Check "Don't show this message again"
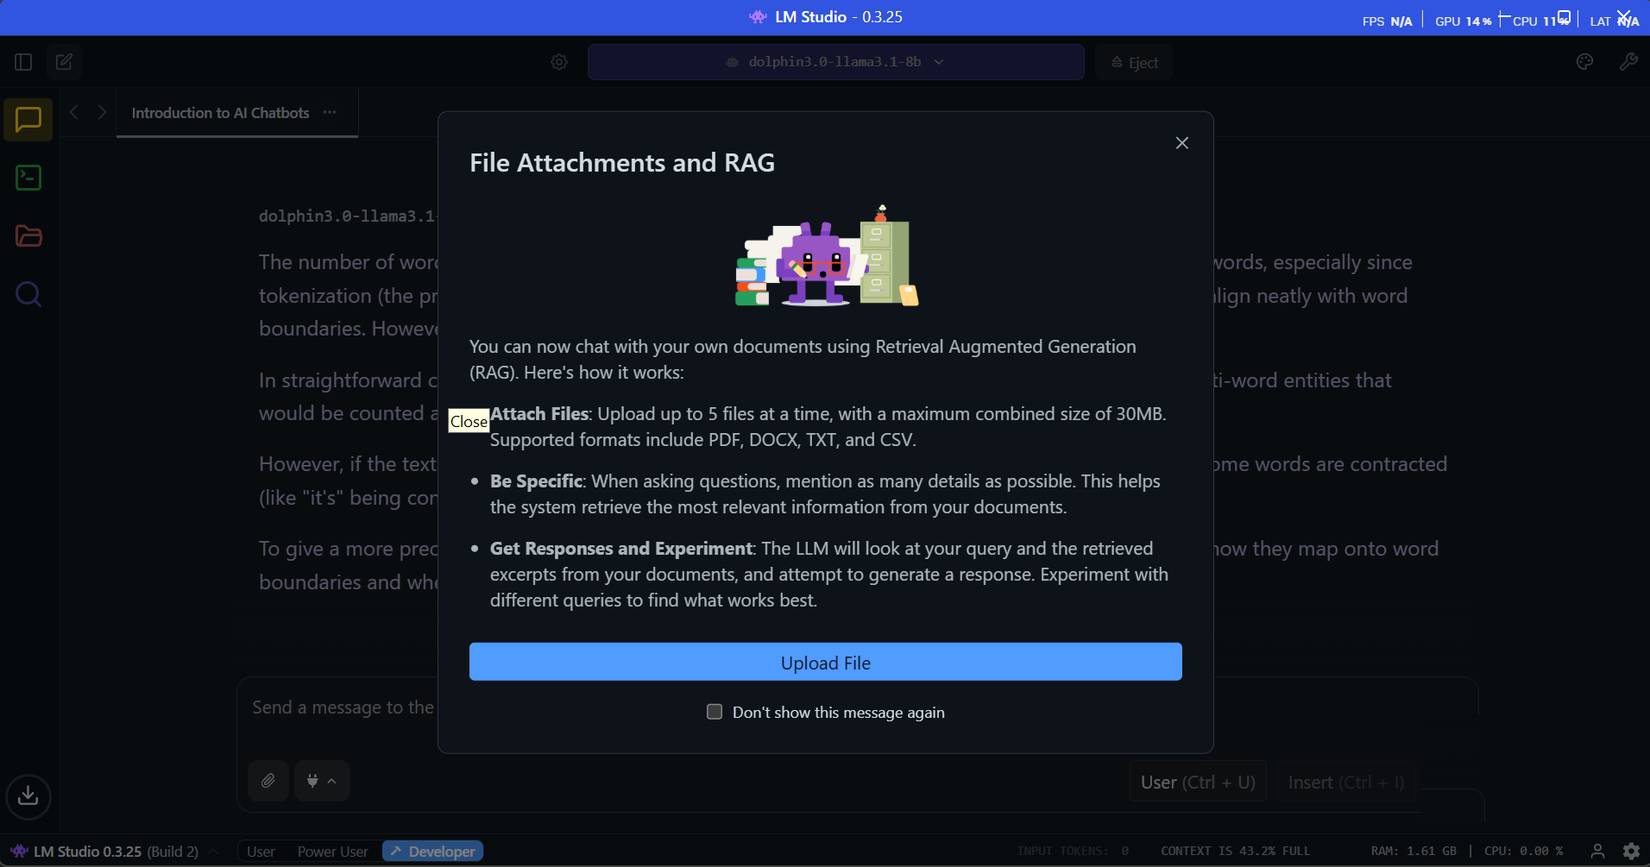The image size is (1650, 867). pyautogui.click(x=714, y=712)
